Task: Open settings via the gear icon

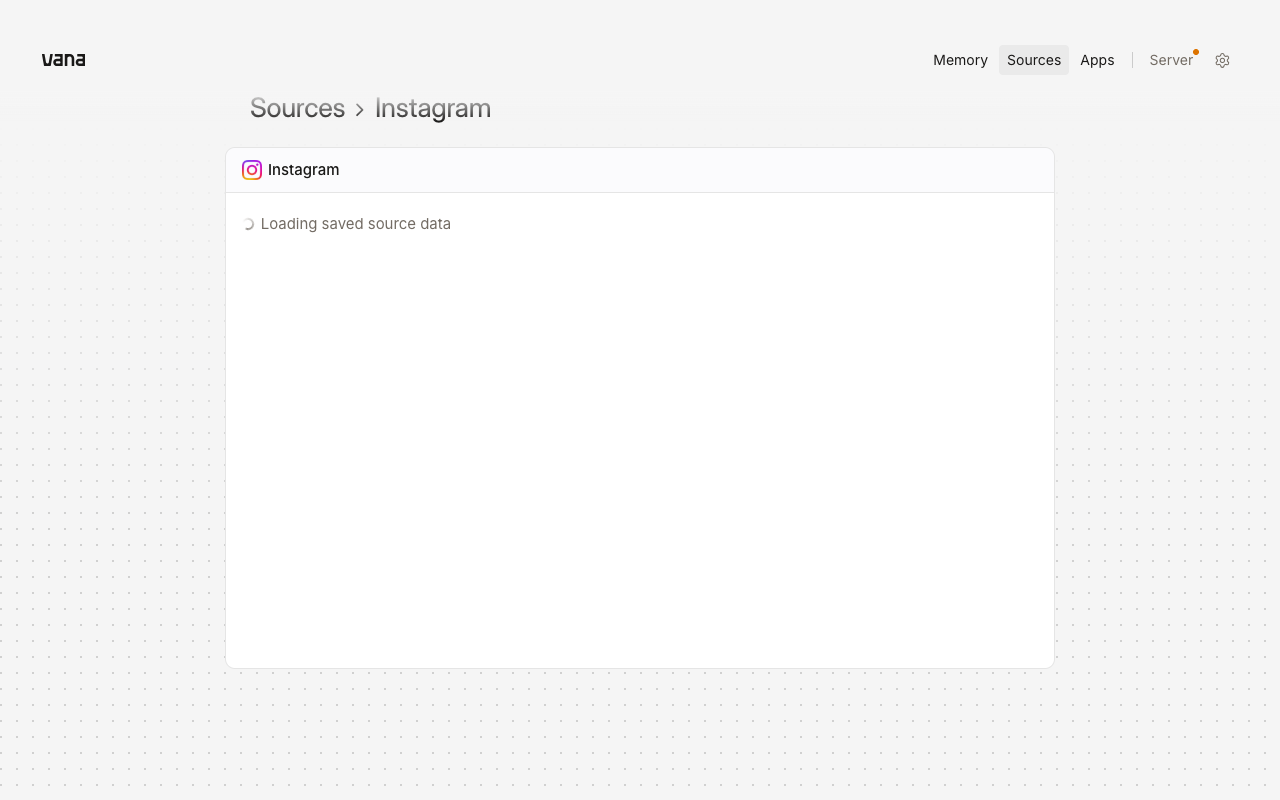Action: (x=1222, y=60)
